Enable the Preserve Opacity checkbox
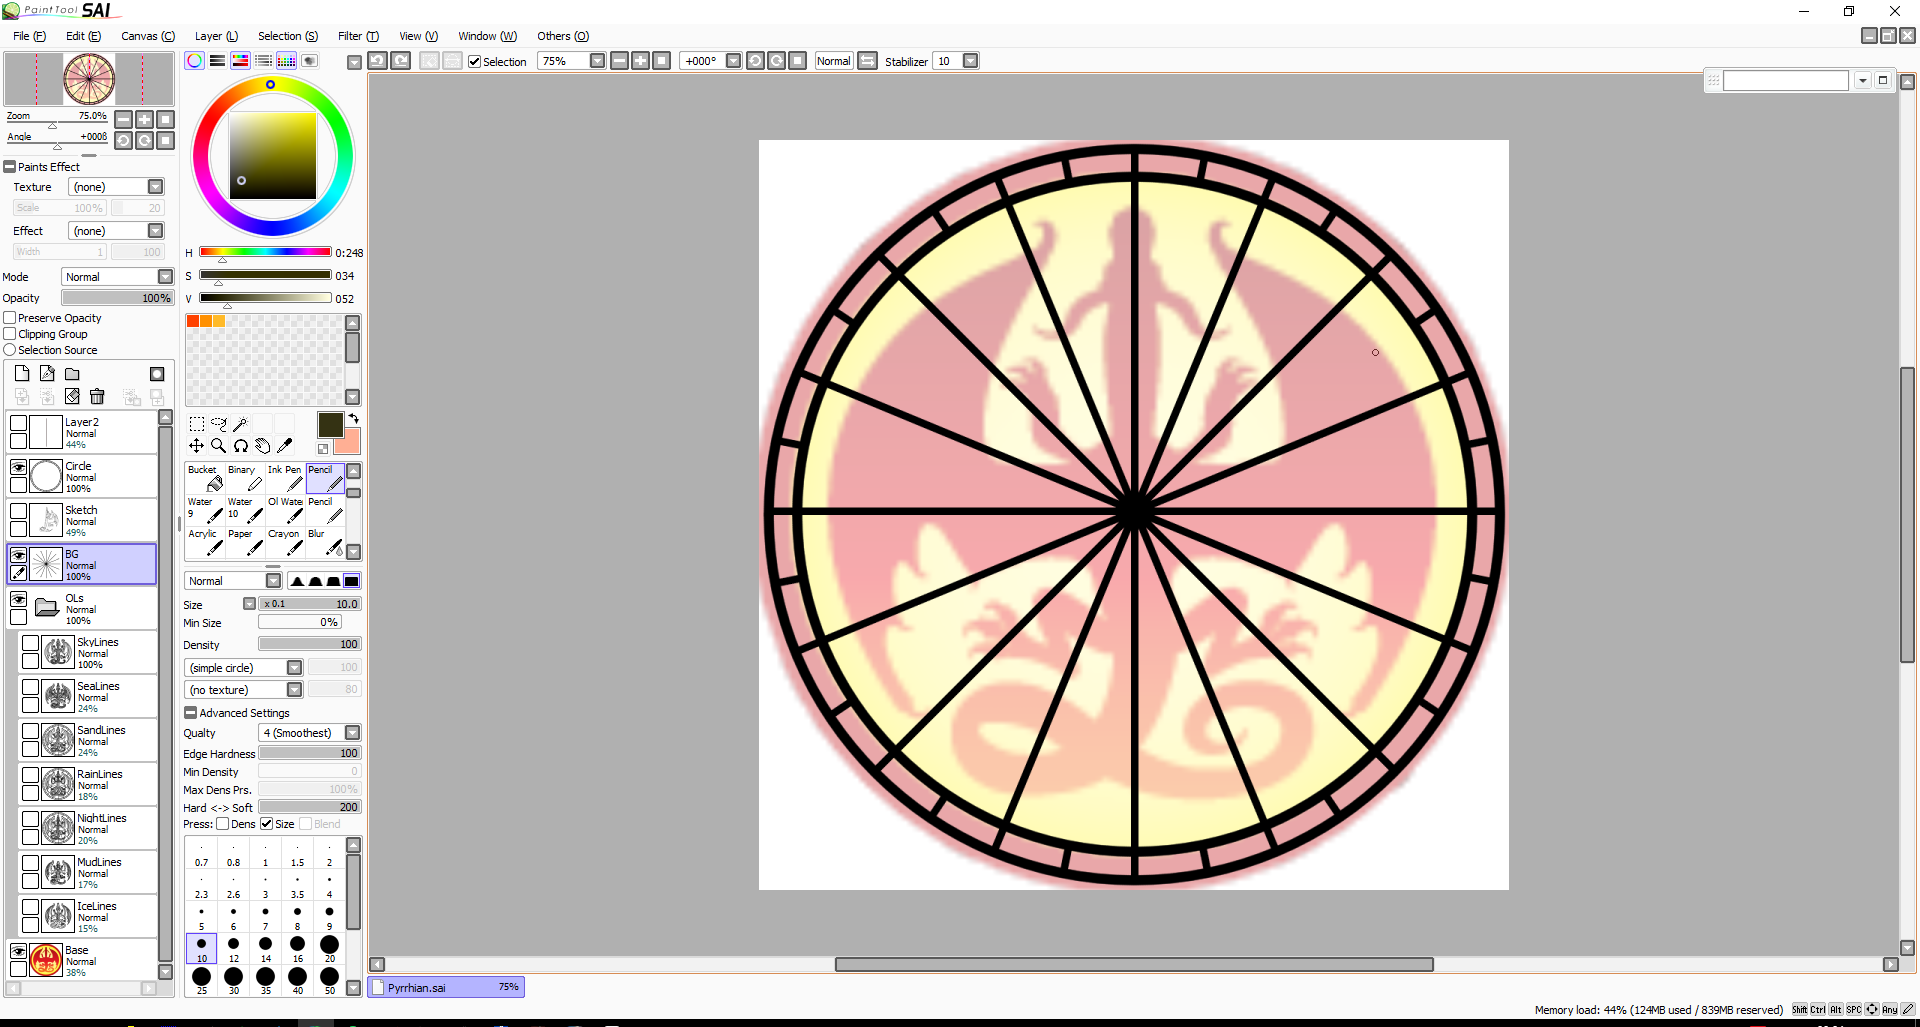Screen dimensions: 1920x1027 10,318
